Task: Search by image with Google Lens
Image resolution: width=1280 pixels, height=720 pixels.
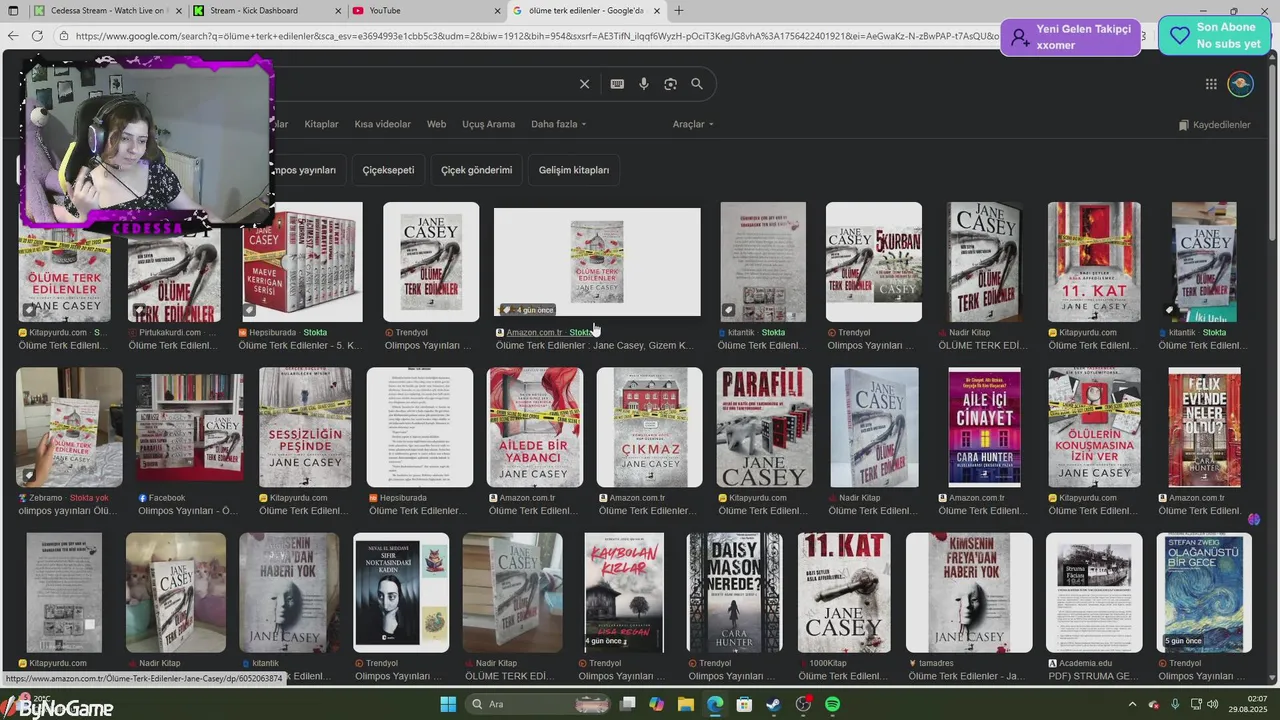Action: 670,84
